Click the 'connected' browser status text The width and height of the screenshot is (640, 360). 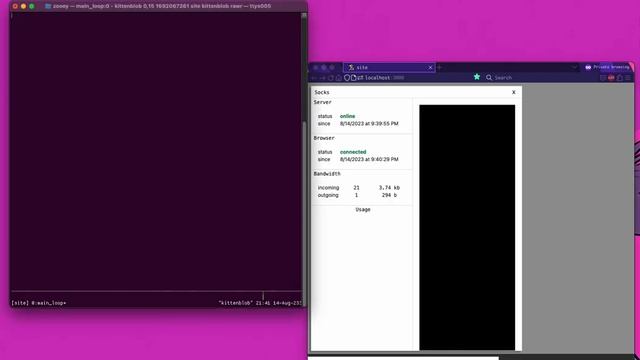pos(353,152)
